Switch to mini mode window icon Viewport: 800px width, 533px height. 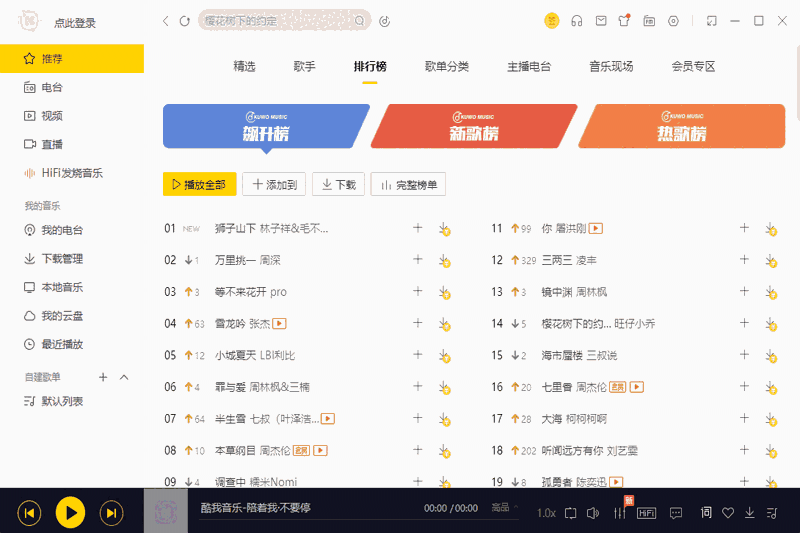pyautogui.click(x=711, y=21)
